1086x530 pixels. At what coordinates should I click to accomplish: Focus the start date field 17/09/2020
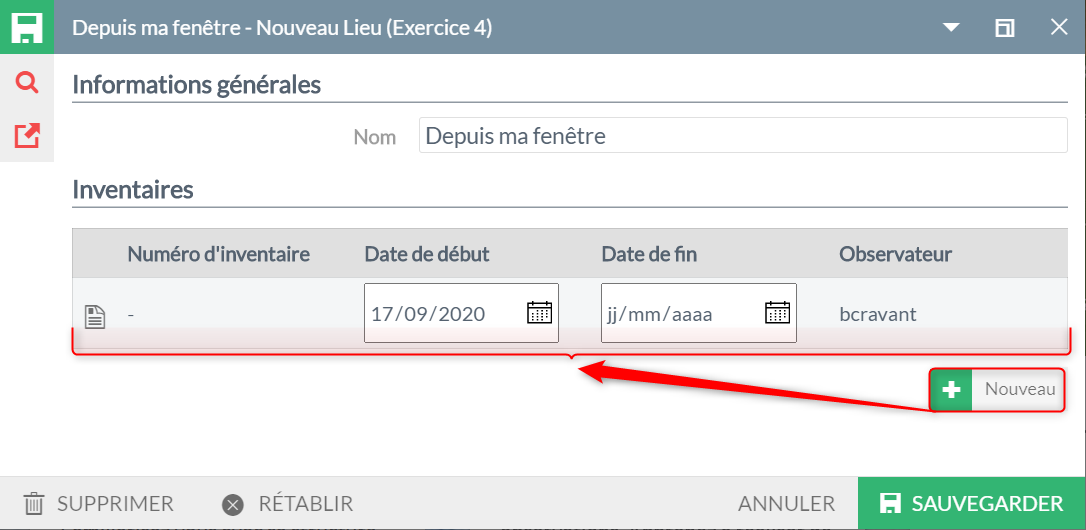tap(461, 313)
